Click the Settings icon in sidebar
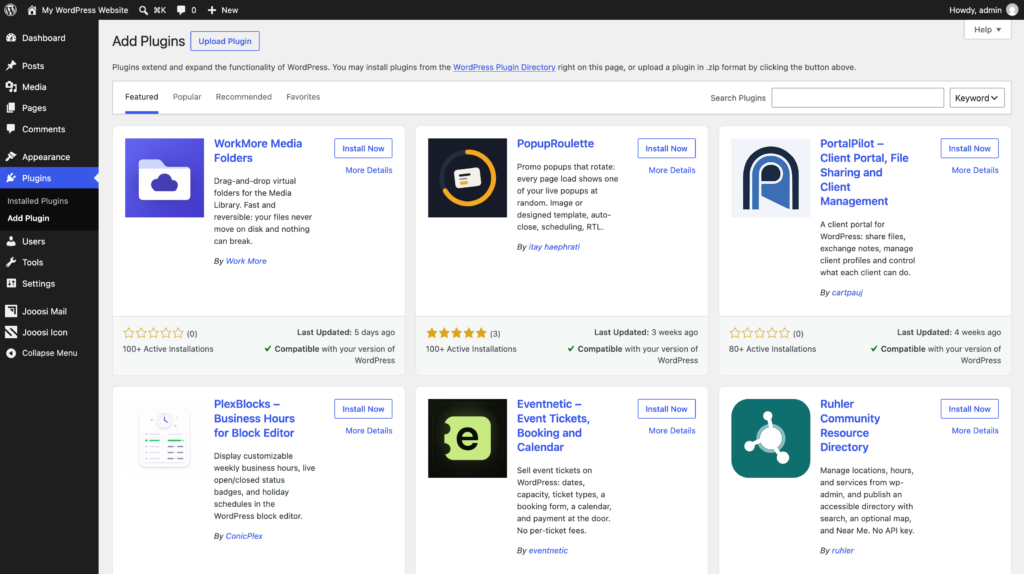 tap(11, 283)
